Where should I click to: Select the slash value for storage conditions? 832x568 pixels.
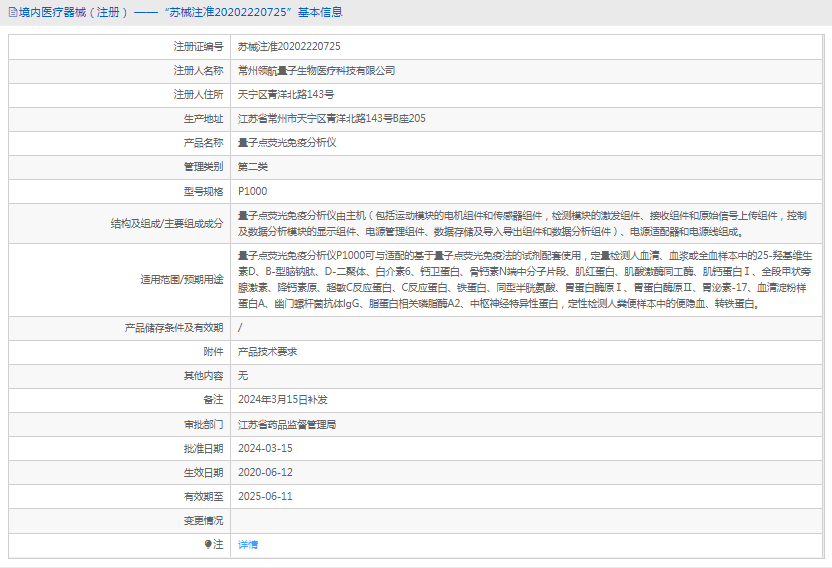pos(240,328)
